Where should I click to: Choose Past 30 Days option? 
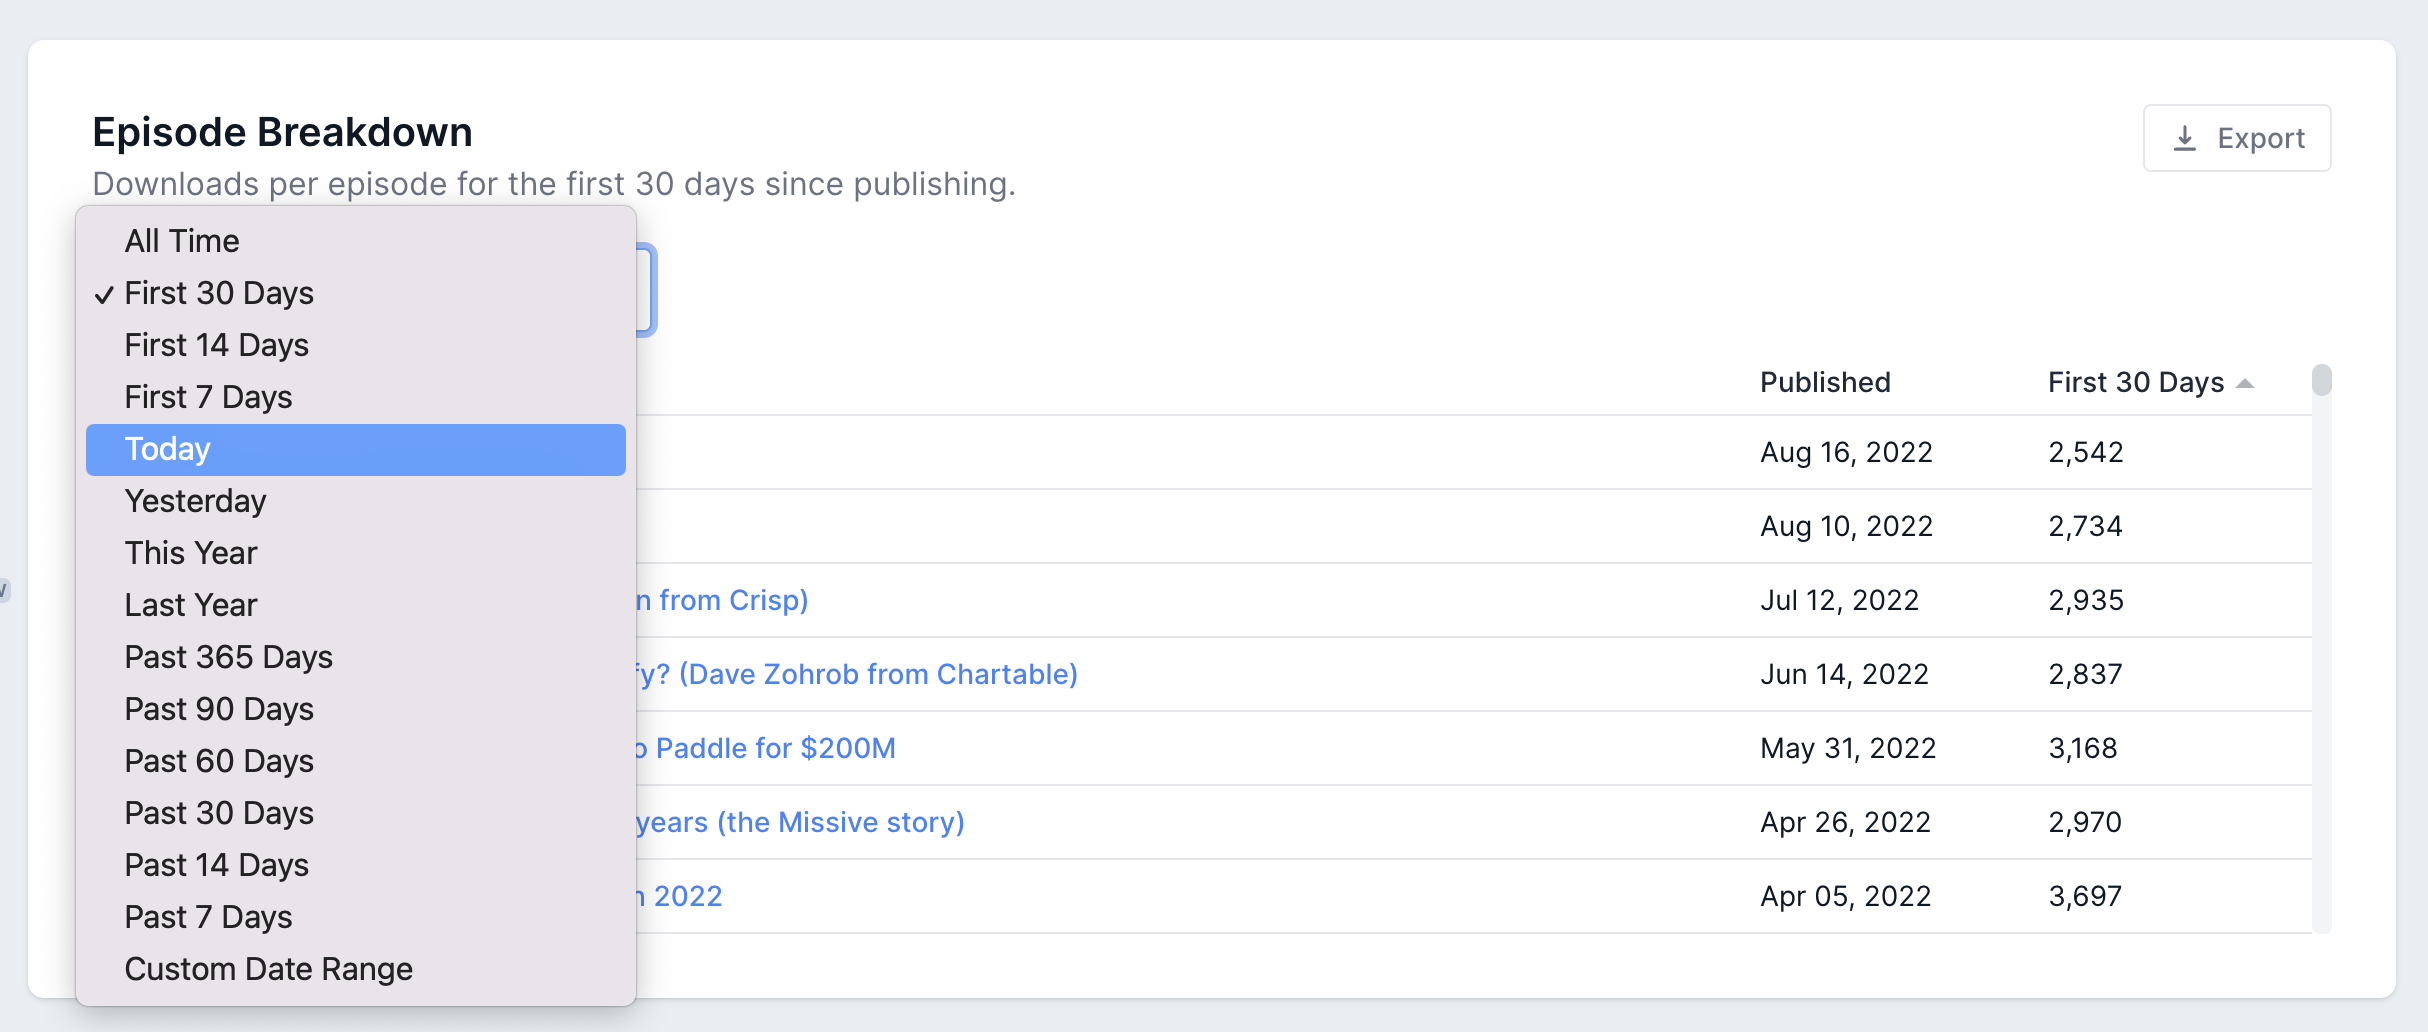click(219, 813)
